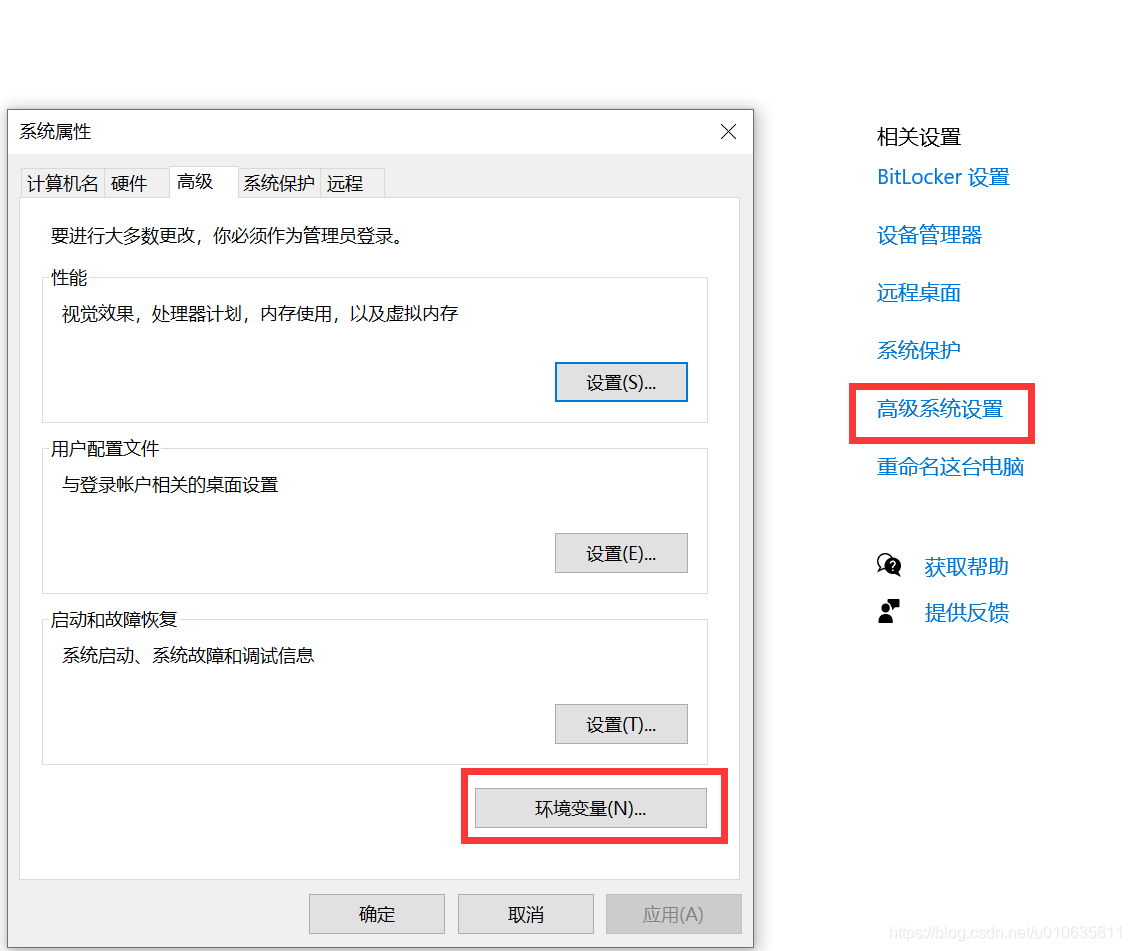Click the performance description starting 视觉效果
Screen dimensions: 1131x951
[x=260, y=313]
